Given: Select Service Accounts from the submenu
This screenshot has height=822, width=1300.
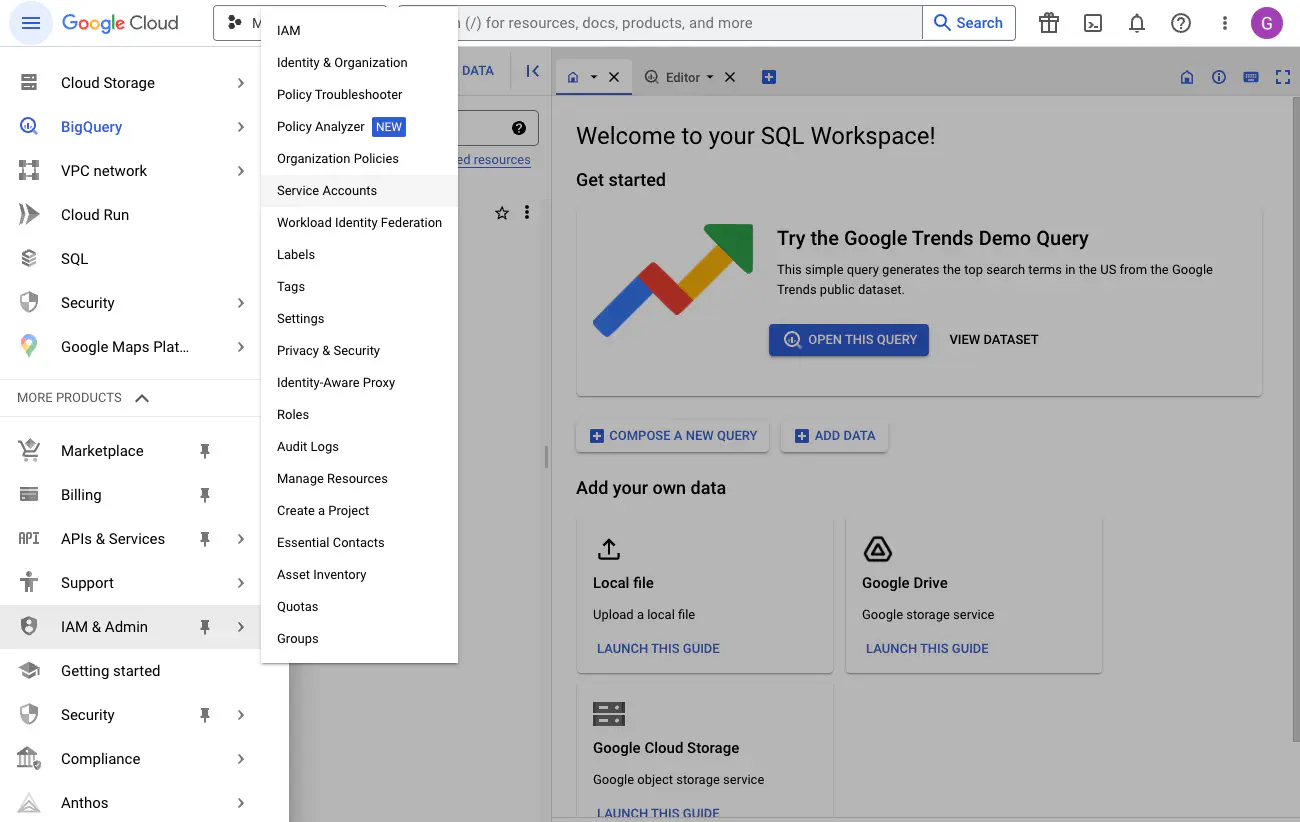Looking at the screenshot, I should click(x=327, y=191).
